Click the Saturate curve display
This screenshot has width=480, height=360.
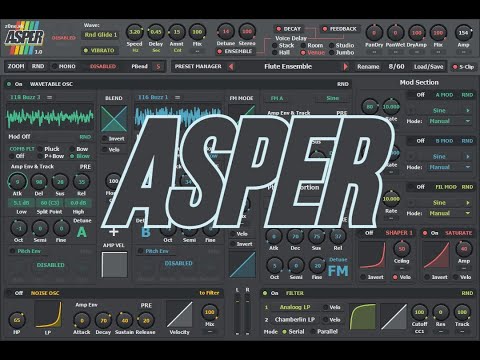coord(436,255)
